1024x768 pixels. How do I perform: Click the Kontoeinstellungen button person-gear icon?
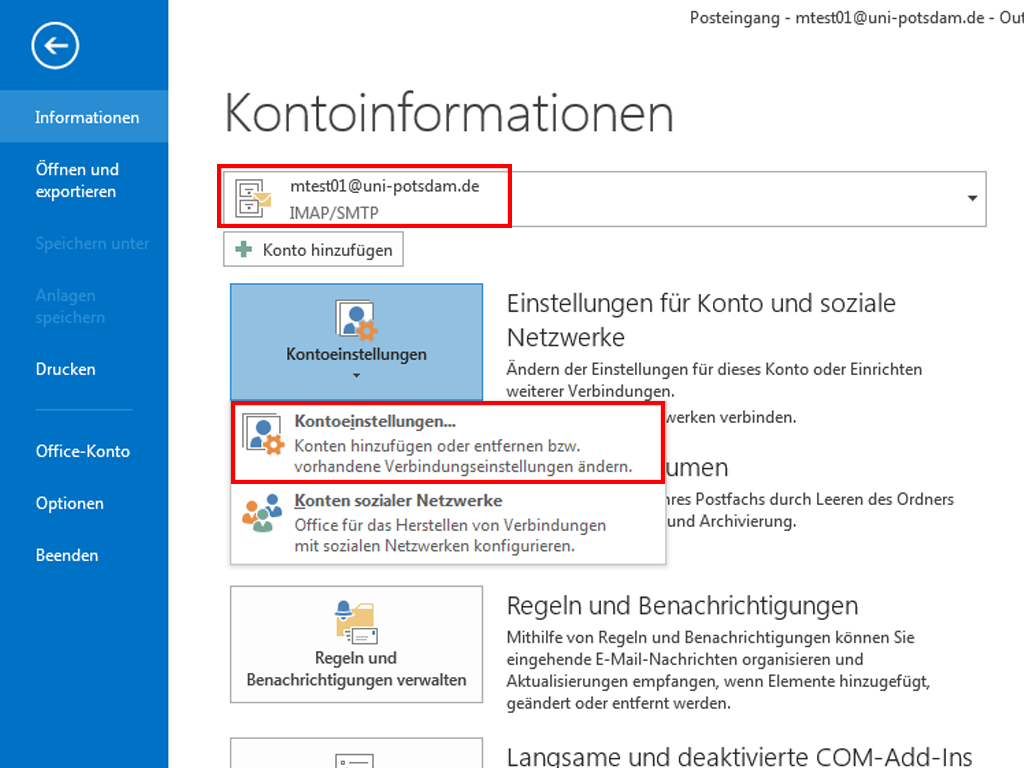[356, 320]
